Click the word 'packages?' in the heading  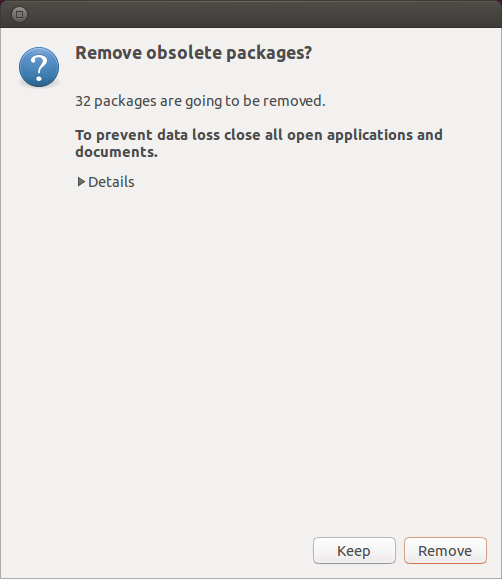(x=269, y=54)
